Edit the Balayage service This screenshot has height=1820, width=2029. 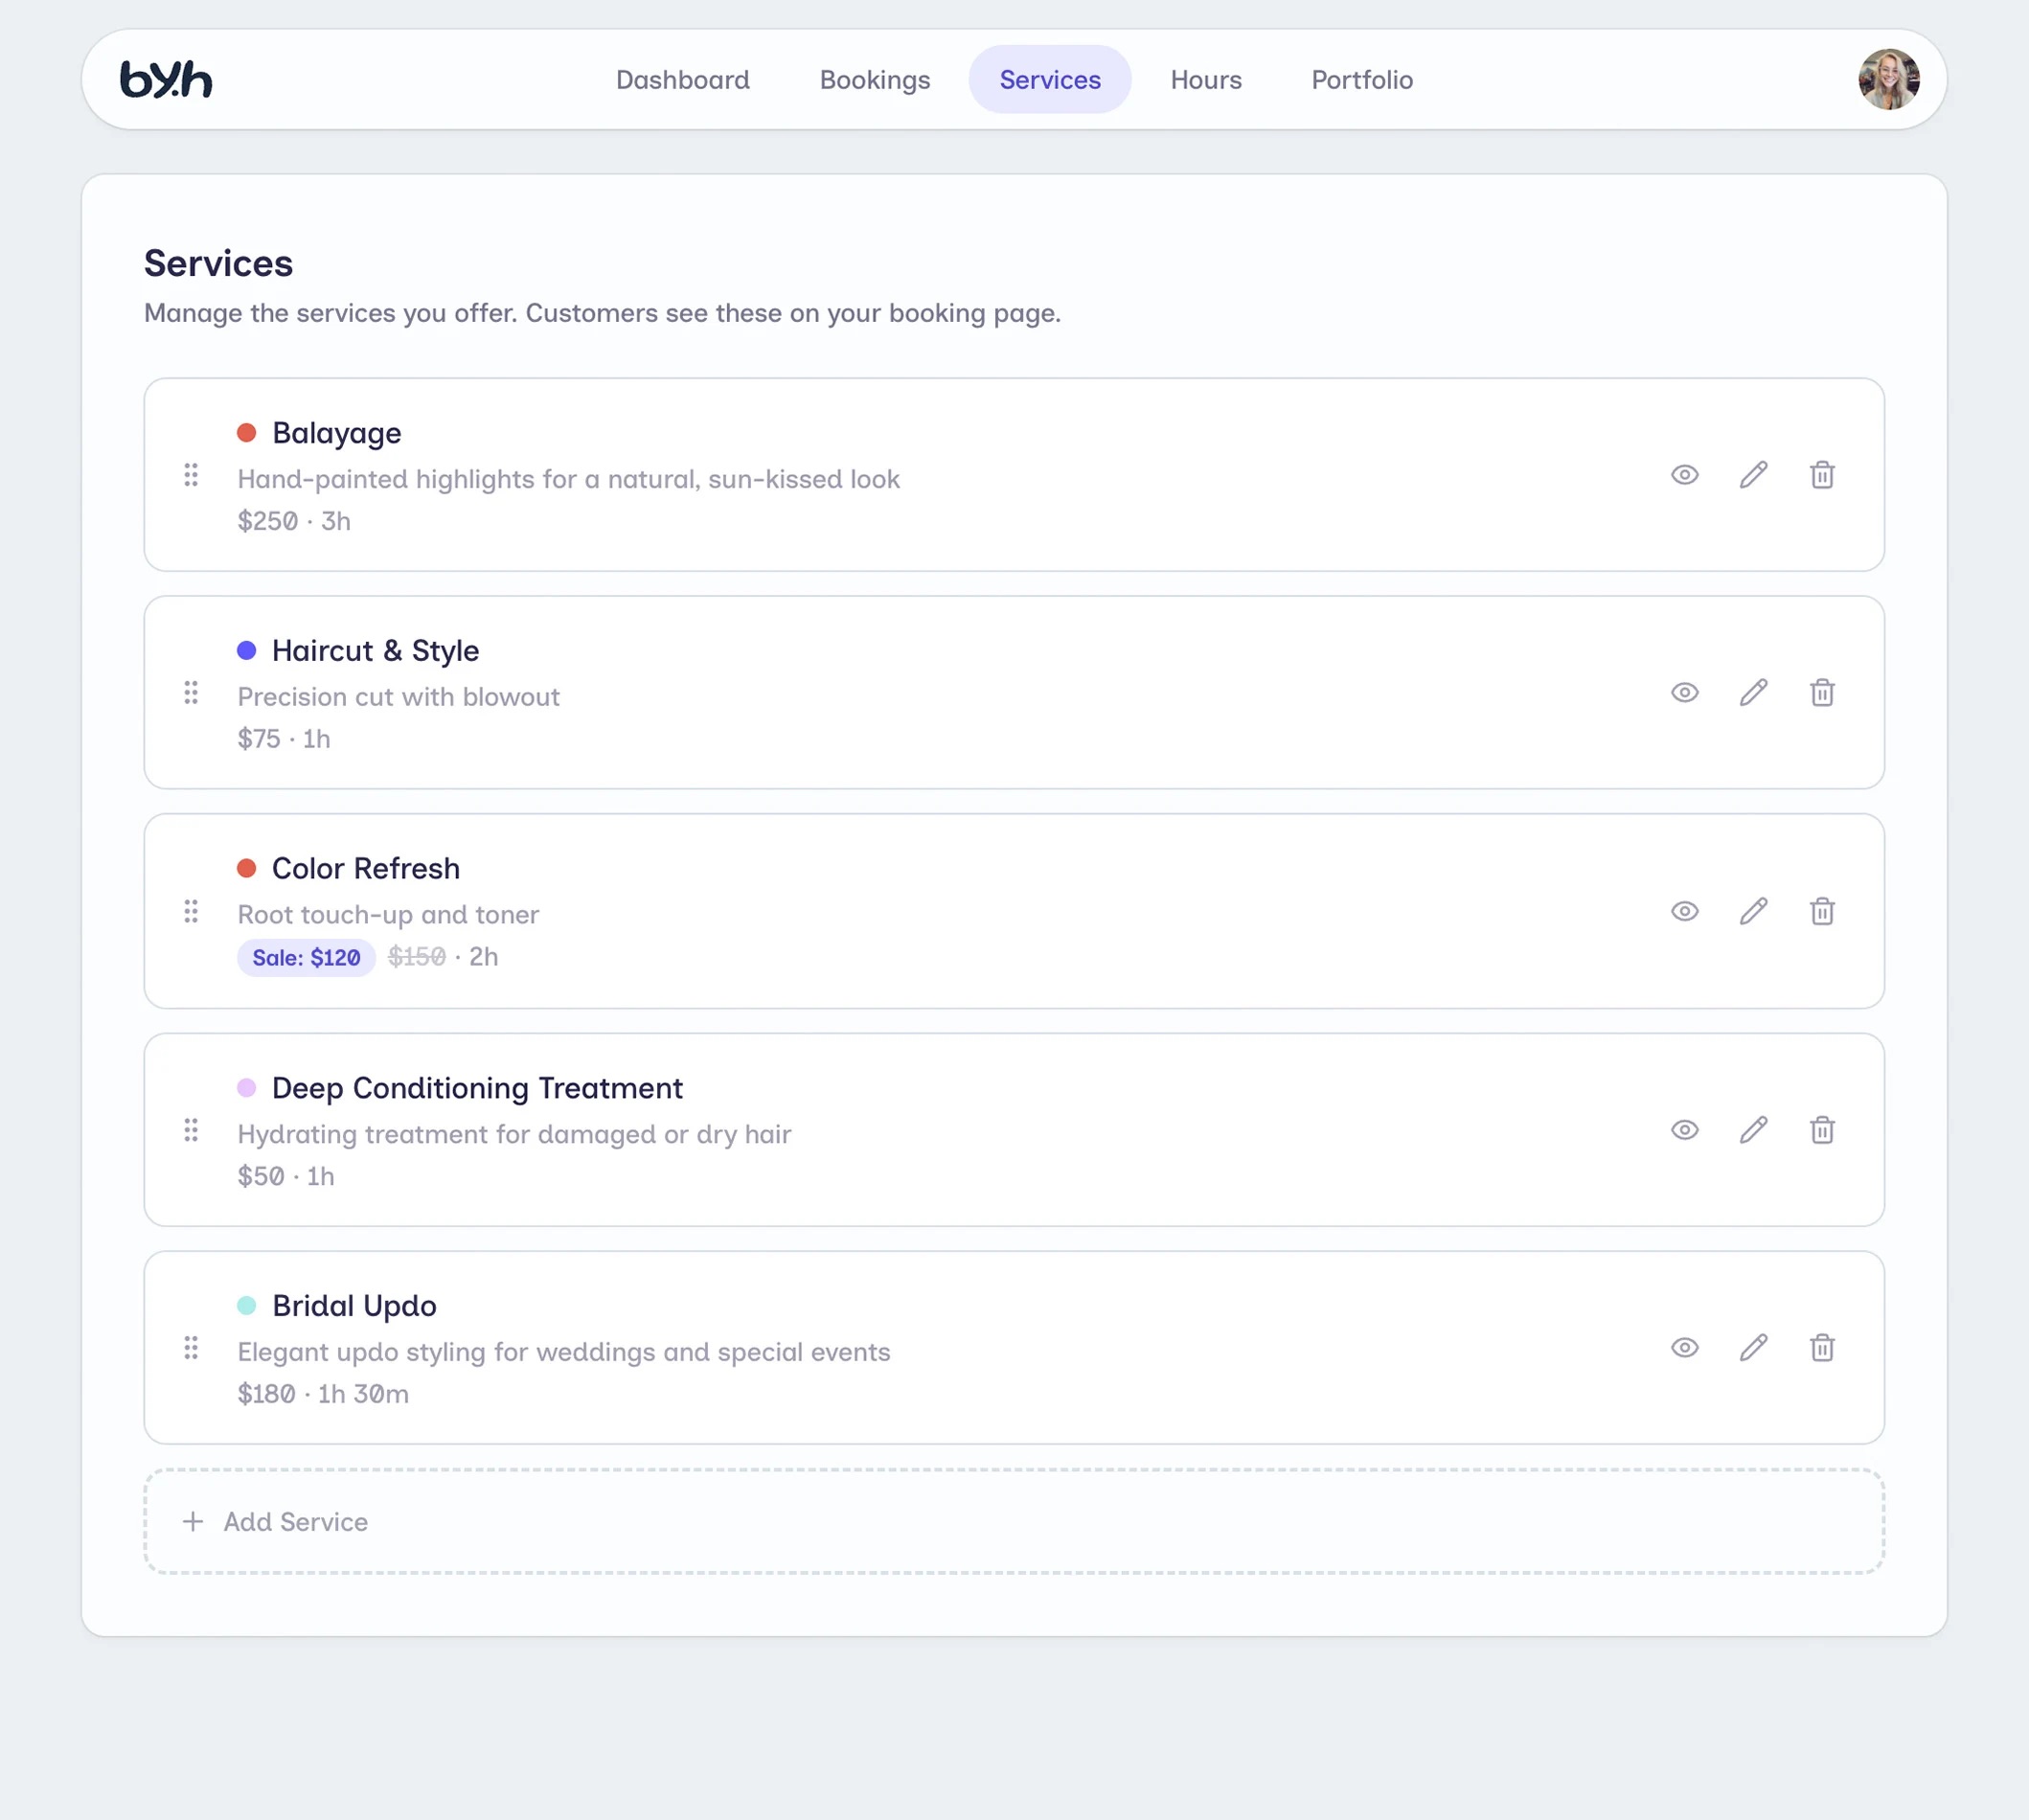1753,475
